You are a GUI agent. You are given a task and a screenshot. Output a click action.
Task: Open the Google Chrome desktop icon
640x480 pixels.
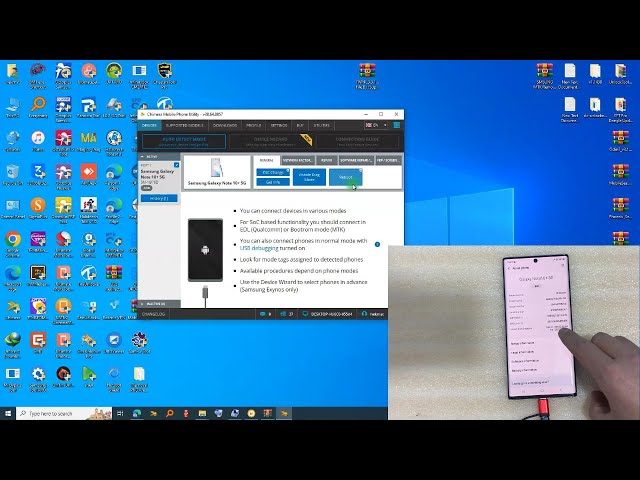pyautogui.click(x=13, y=244)
